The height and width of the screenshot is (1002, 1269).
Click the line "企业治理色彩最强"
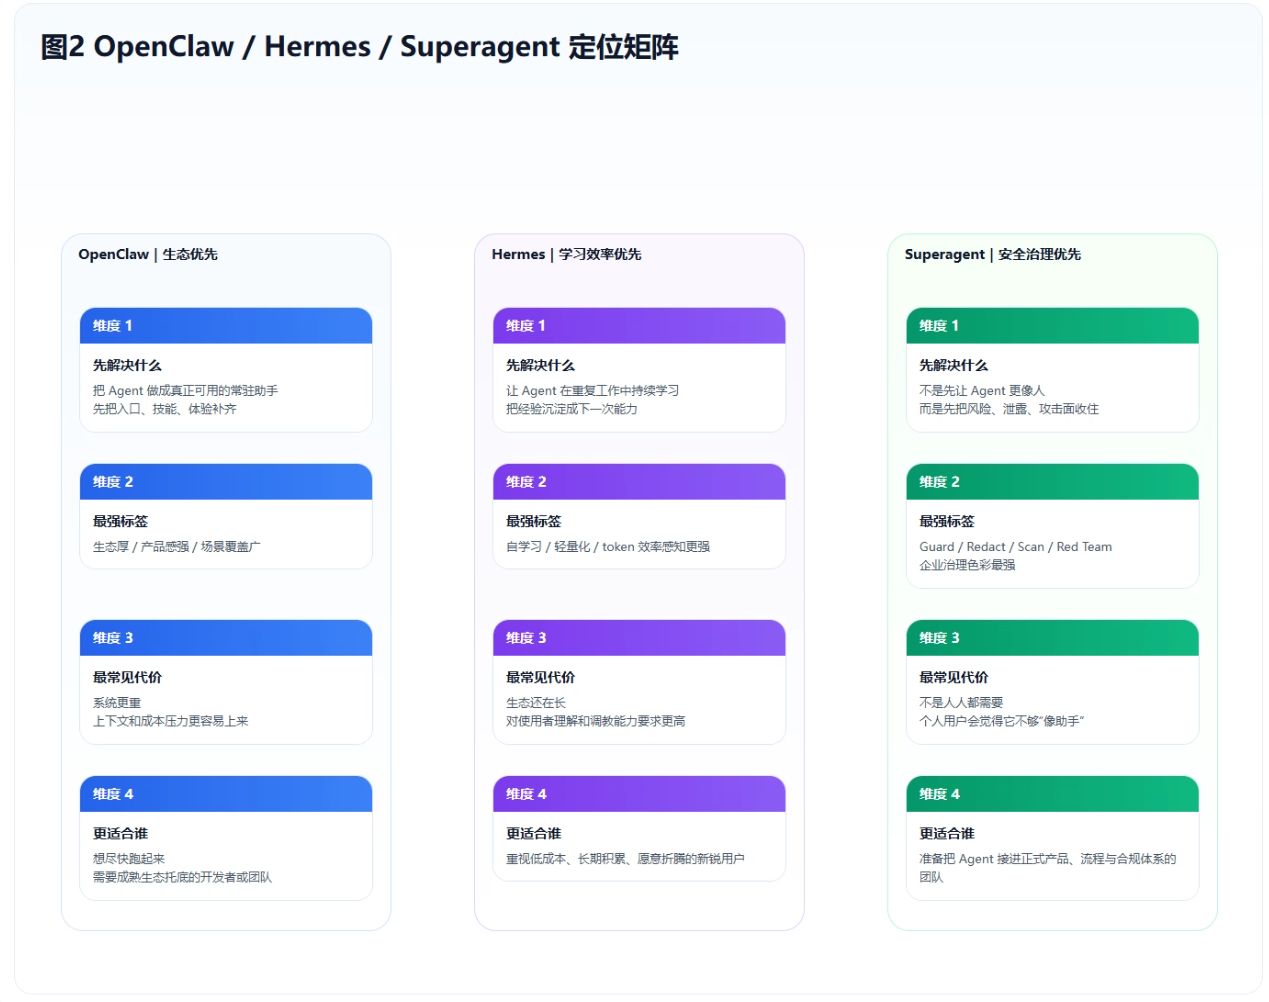[x=967, y=565]
